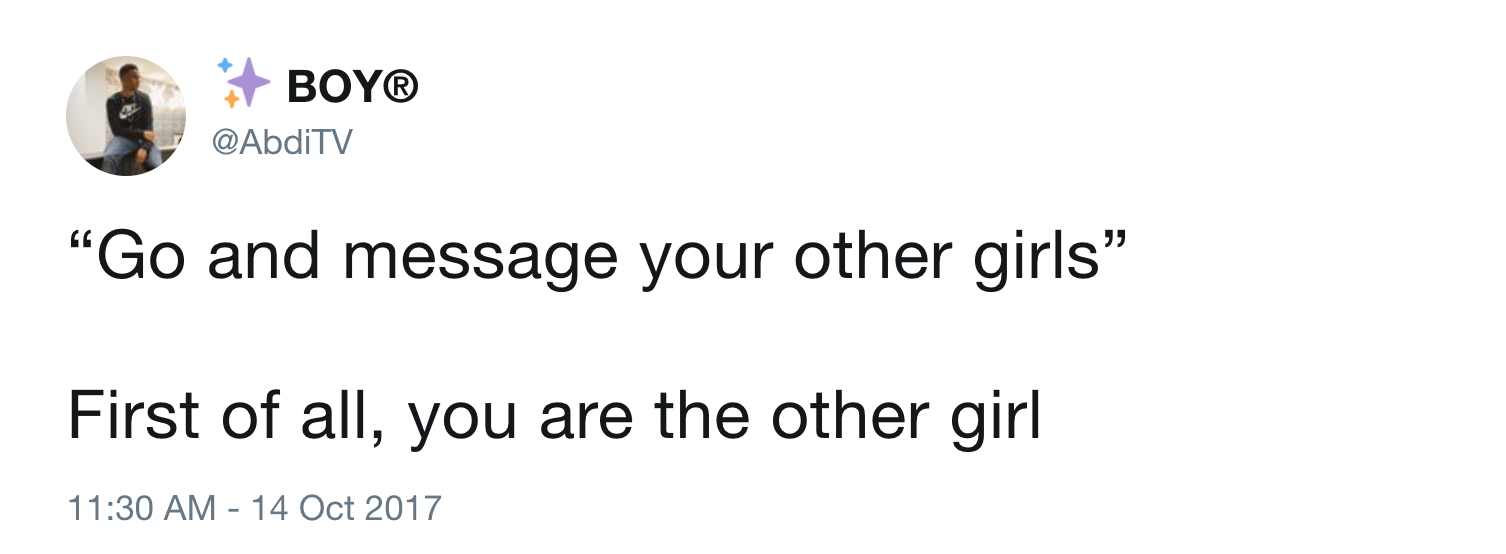The height and width of the screenshot is (554, 1506).
Task: Click the year 2017 in the timestamp
Action: click(401, 507)
